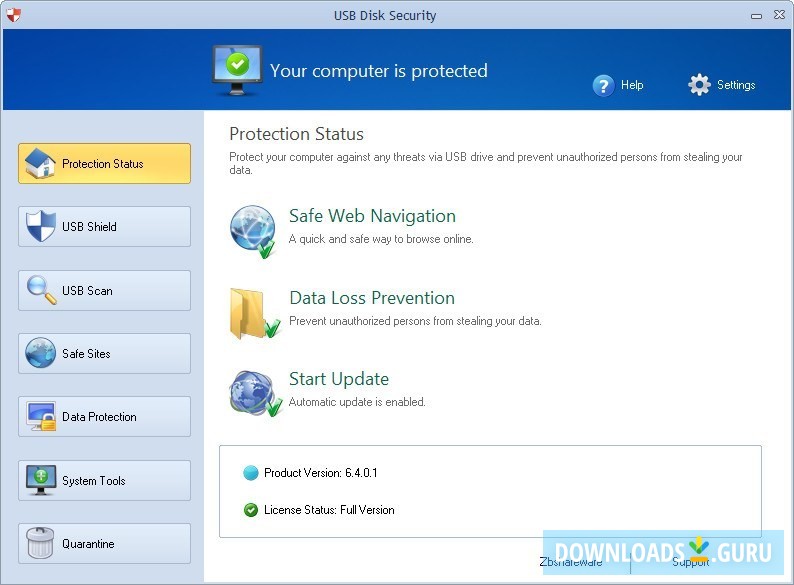Open the Zbshareware link at bottom
794x585 pixels.
(x=571, y=562)
